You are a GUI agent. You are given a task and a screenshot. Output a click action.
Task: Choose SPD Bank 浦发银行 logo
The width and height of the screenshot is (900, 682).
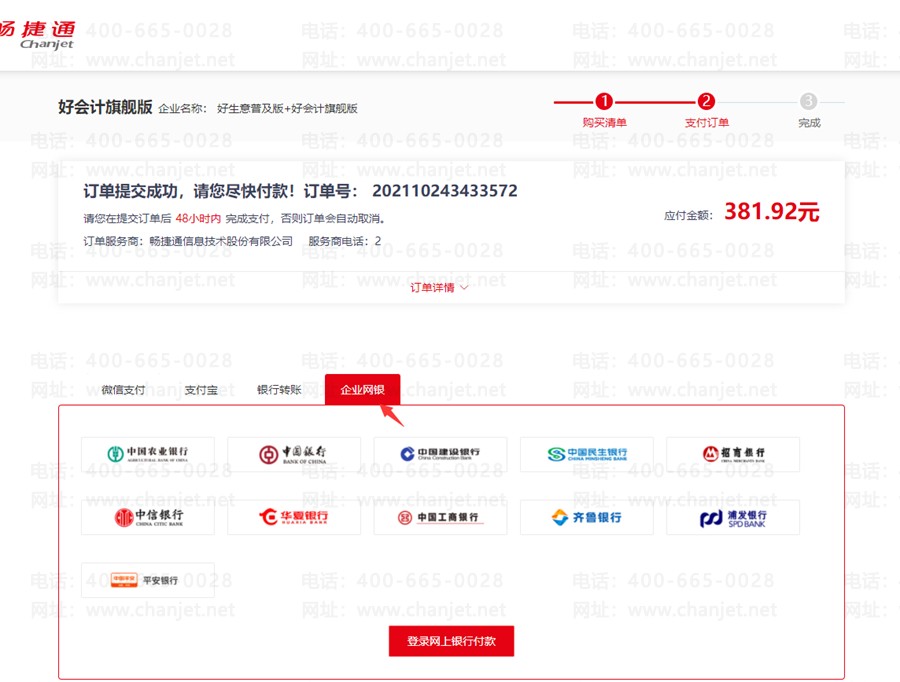[733, 517]
